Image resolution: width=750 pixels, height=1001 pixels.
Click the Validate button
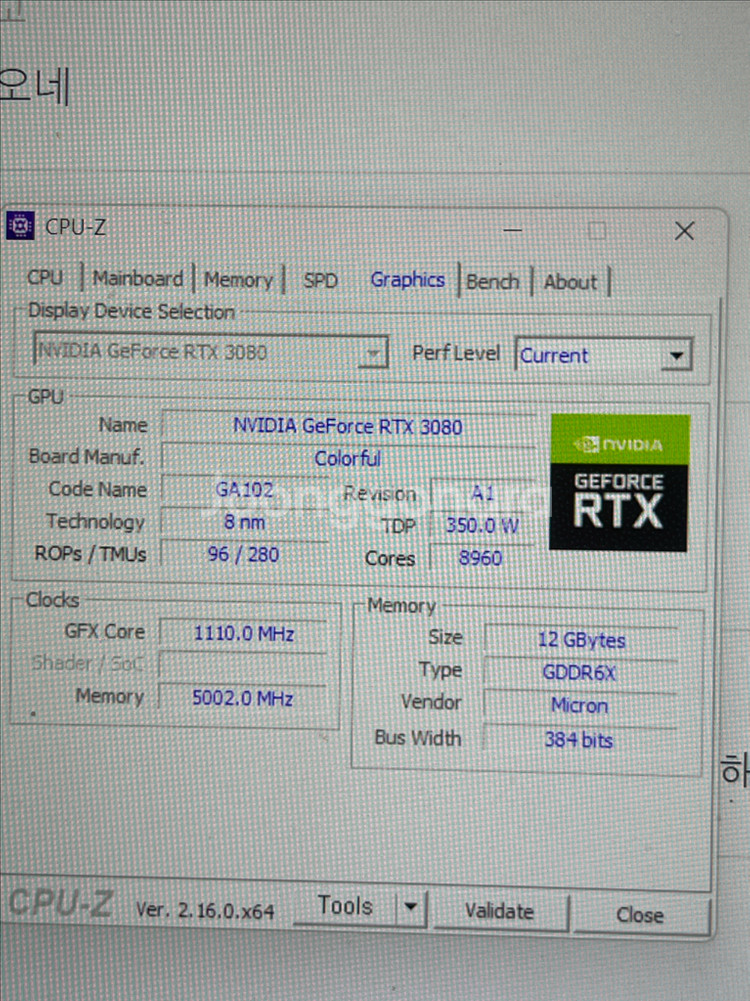(x=499, y=911)
